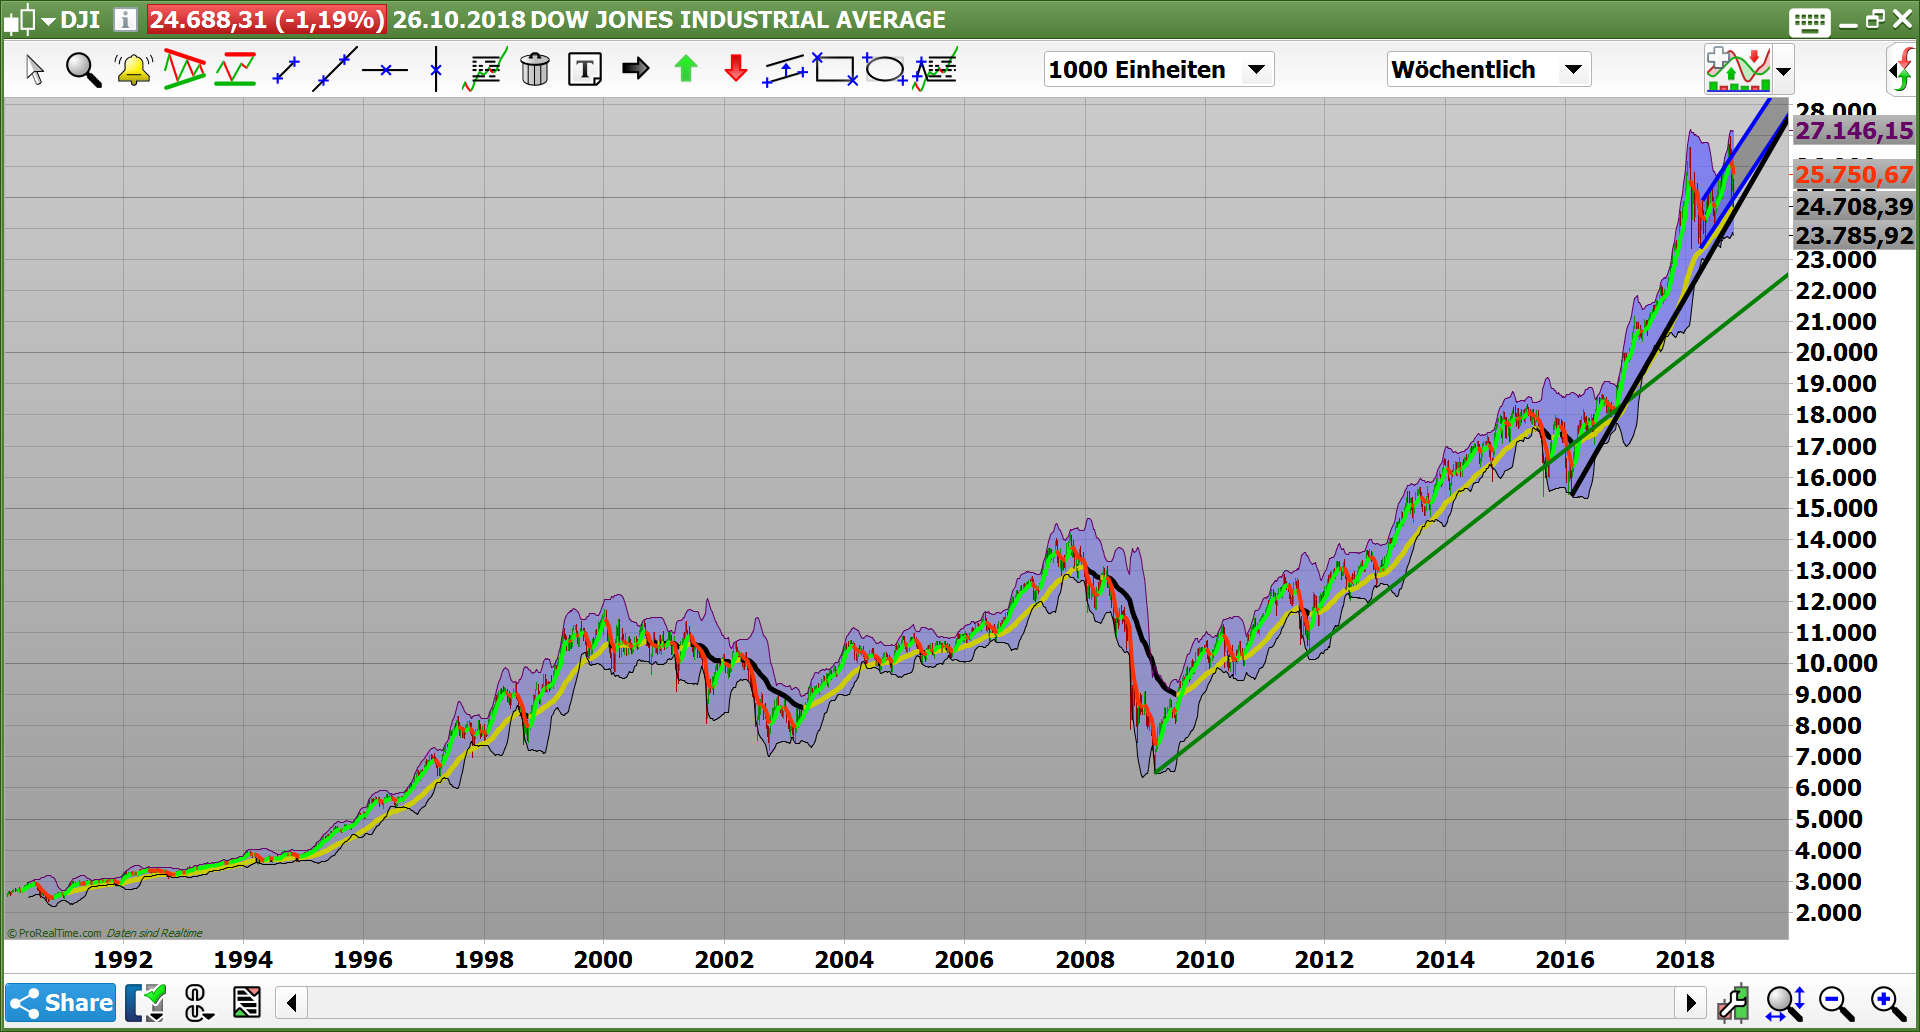The height and width of the screenshot is (1032, 1920).
Task: Select the cursor pointer tool
Action: pos(35,69)
